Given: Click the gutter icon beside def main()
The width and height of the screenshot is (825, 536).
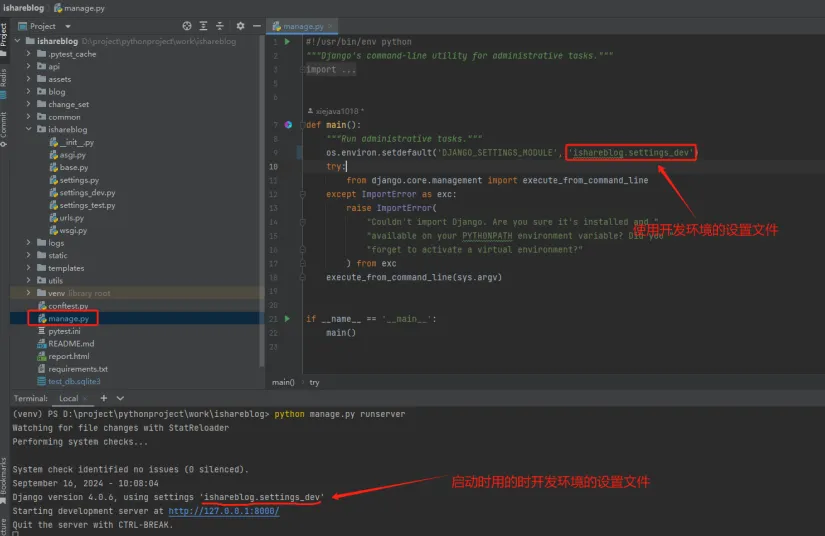Looking at the screenshot, I should (x=288, y=124).
